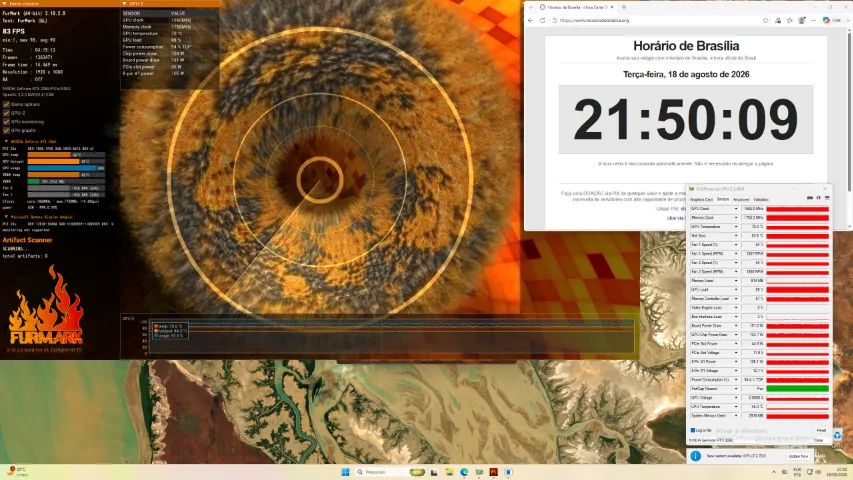Open the Board Power Draw dropdown in GPU-Z
This screenshot has height=480, width=853.
pyautogui.click(x=735, y=325)
